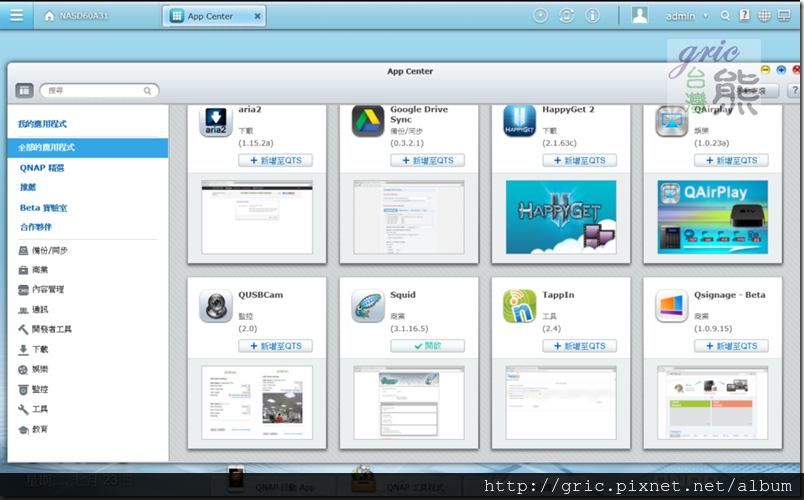Add HappyGet 2 to QTS

tap(579, 161)
